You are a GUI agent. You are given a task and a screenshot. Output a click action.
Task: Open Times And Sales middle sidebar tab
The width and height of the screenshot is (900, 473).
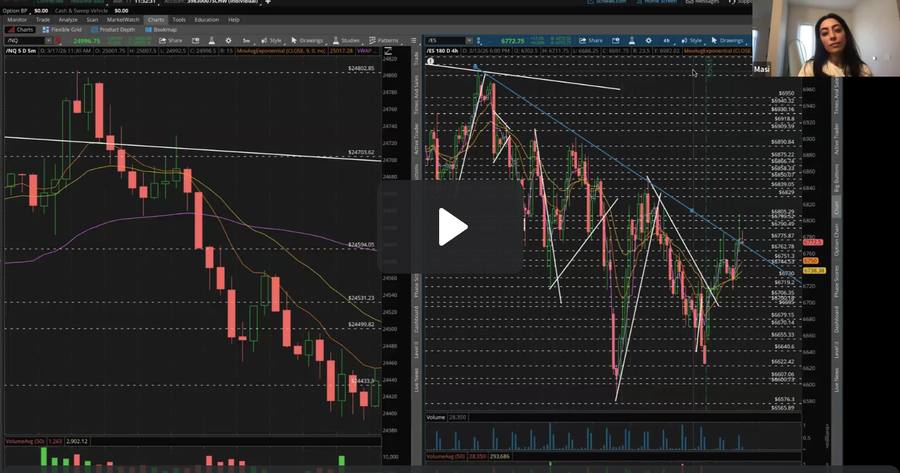coord(416,96)
